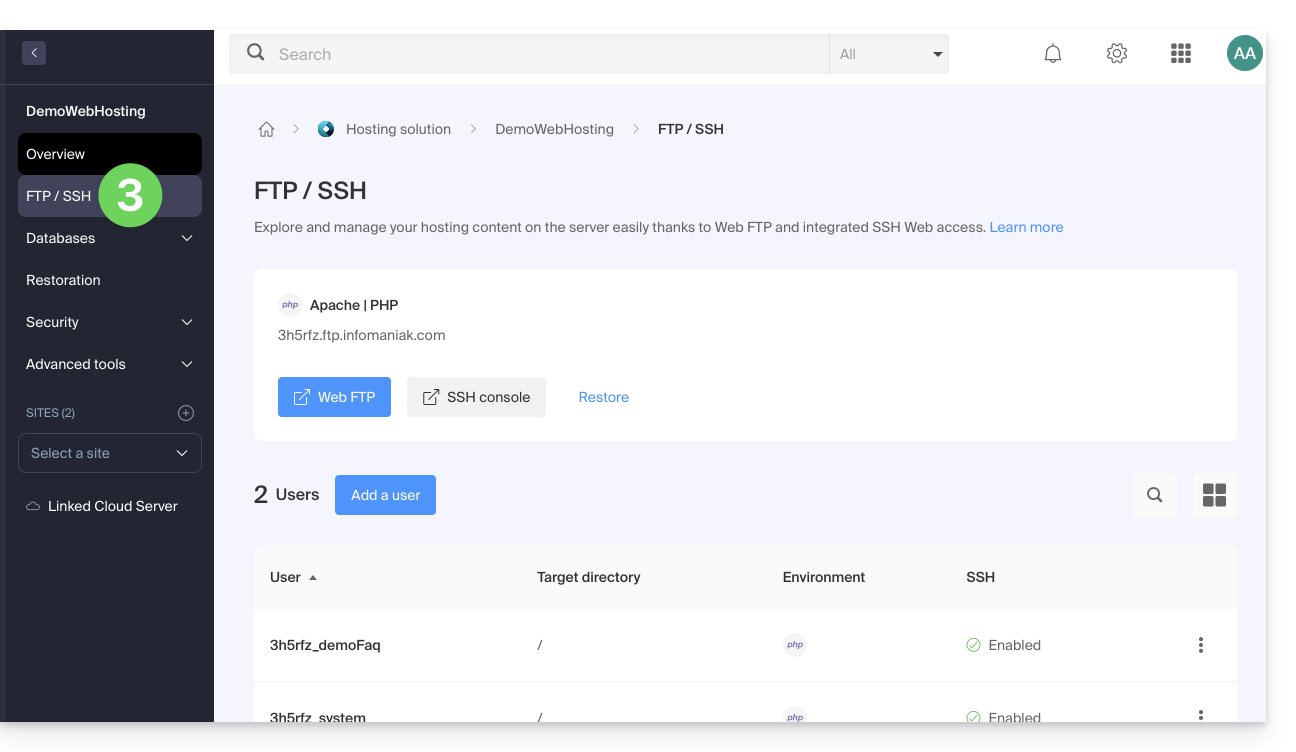This screenshot has width=1296, height=752.
Task: Open the apps grid menu
Action: pos(1180,54)
